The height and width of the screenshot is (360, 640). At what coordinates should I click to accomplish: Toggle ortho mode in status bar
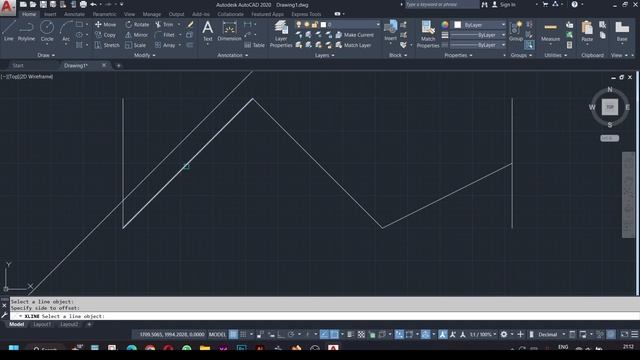click(281, 335)
